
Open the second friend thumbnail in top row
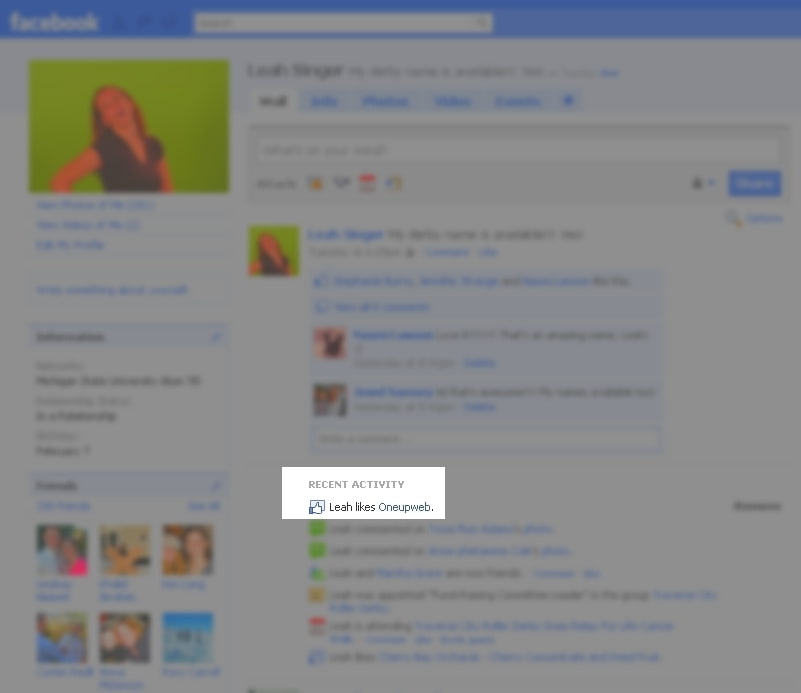[x=125, y=549]
